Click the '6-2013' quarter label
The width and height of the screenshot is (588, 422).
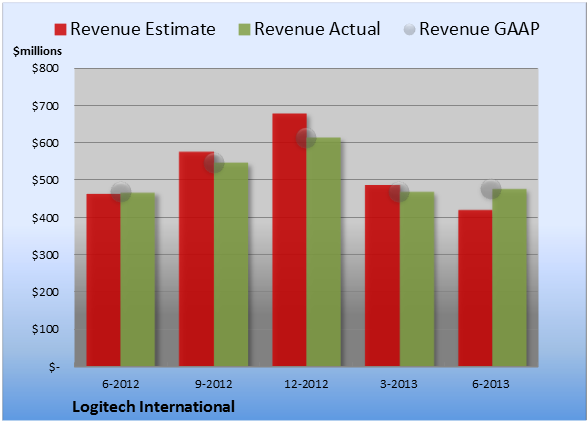[491, 384]
